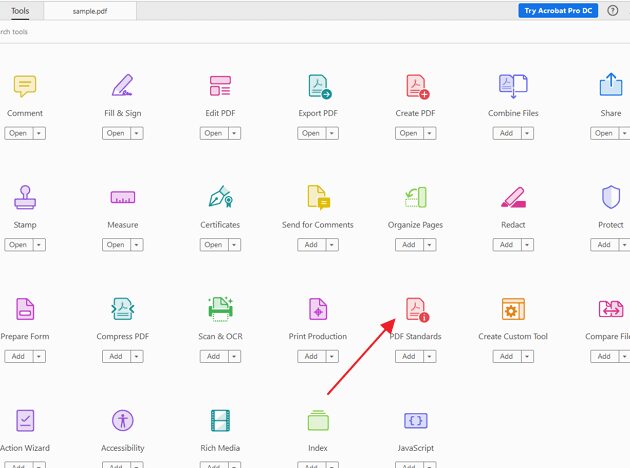Screen dimensions: 630x468
Task: Open the Edit PDF tool icon
Action: tap(220, 86)
